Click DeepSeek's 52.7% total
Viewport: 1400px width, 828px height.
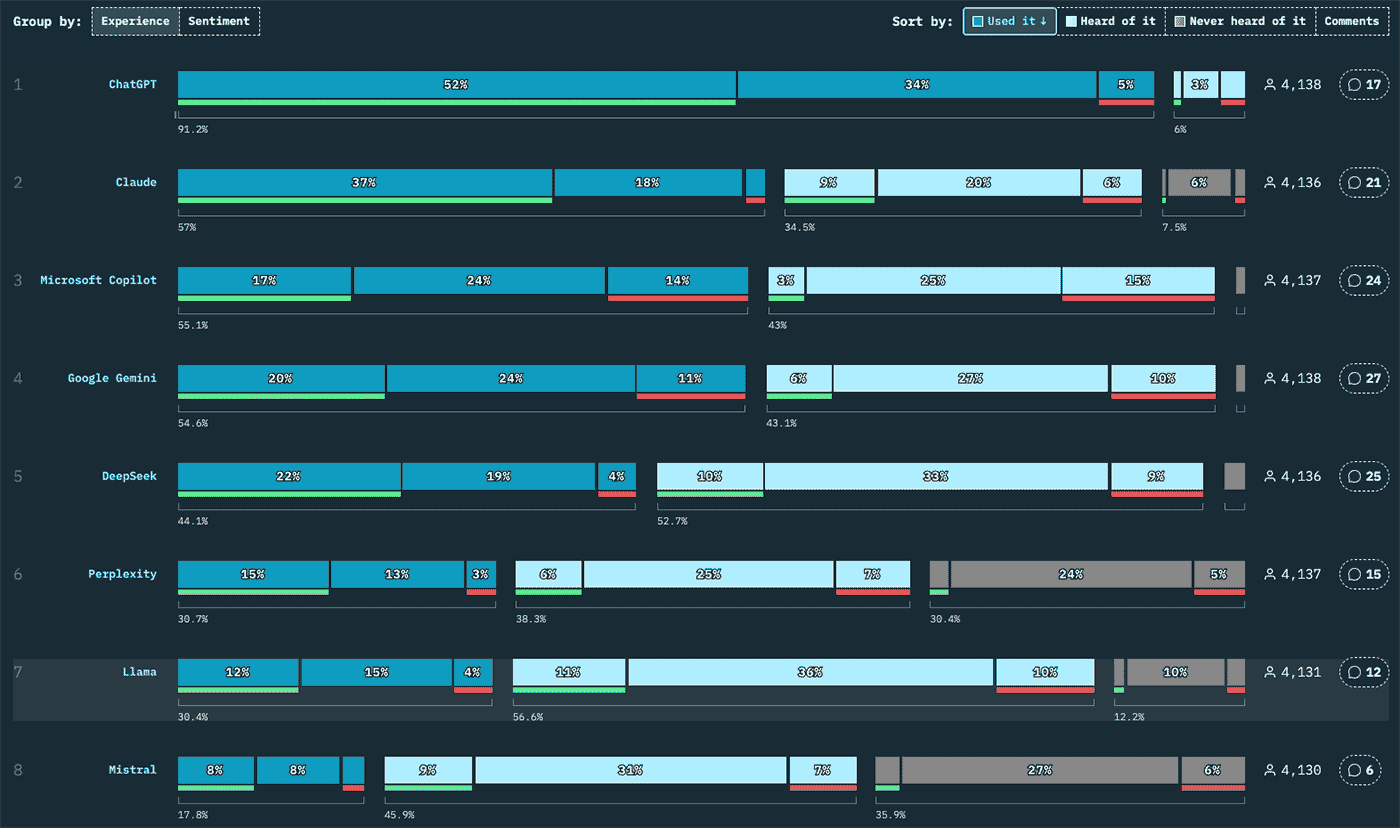point(672,521)
